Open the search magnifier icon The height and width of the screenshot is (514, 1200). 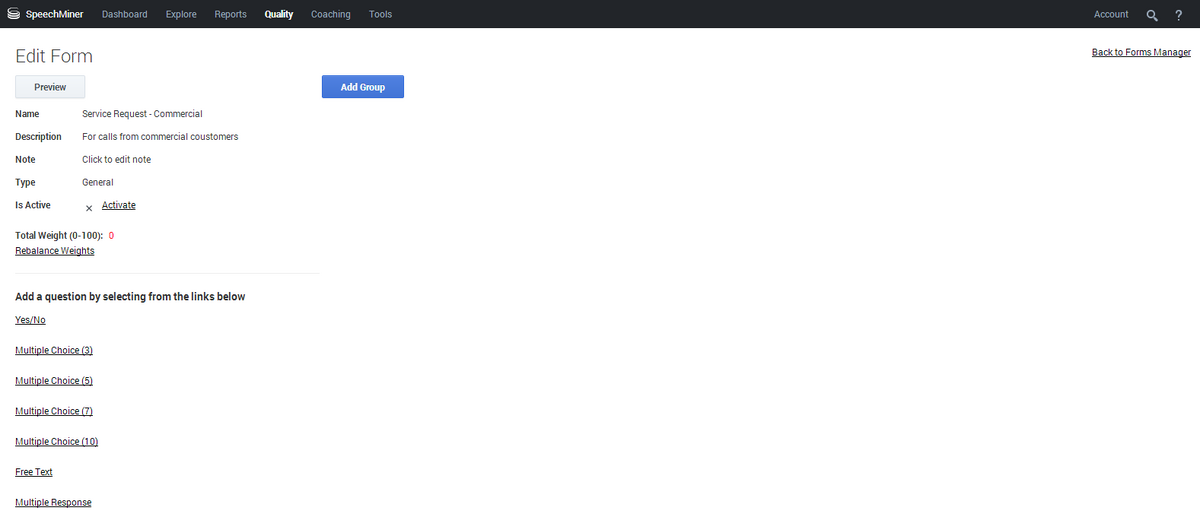[x=1152, y=15]
